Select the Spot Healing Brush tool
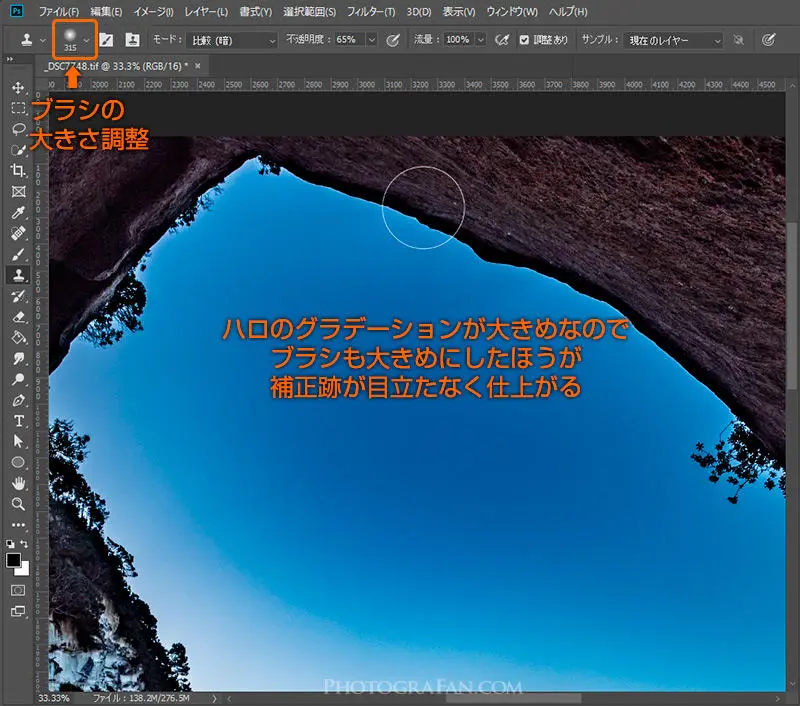Screen dimensions: 800x706 point(18,233)
